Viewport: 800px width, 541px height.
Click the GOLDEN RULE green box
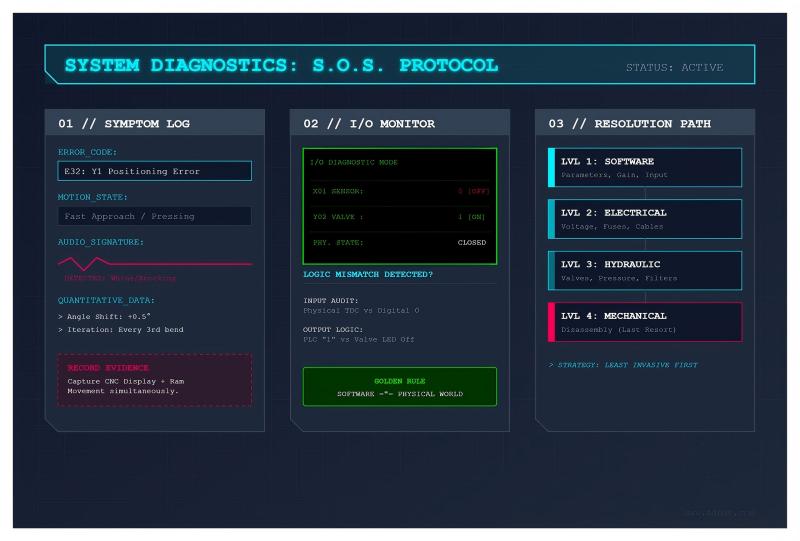tap(399, 387)
